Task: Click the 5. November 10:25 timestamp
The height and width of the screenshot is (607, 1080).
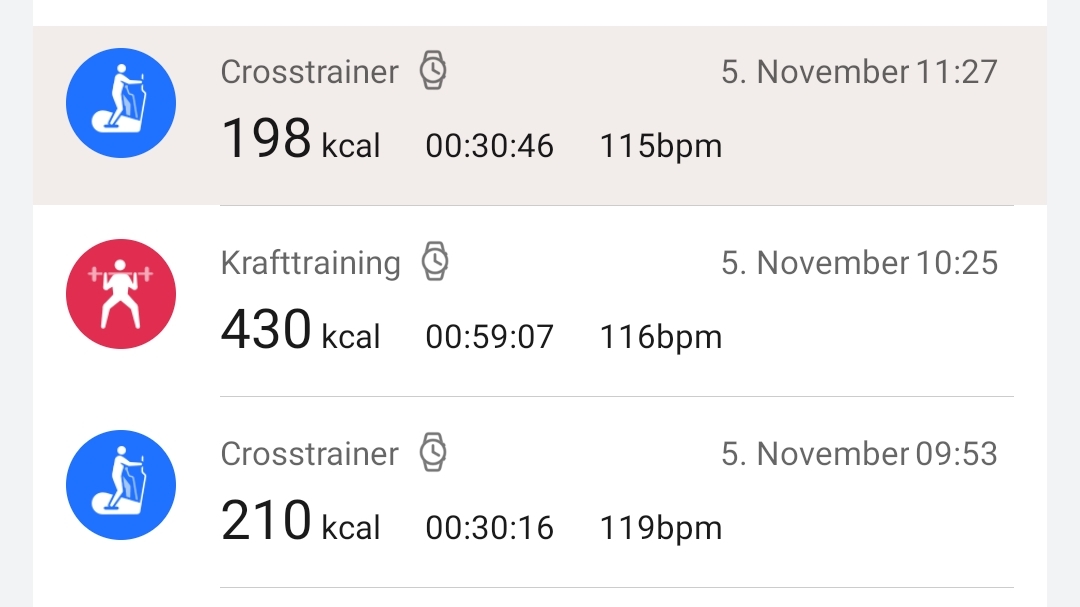Action: [x=860, y=263]
